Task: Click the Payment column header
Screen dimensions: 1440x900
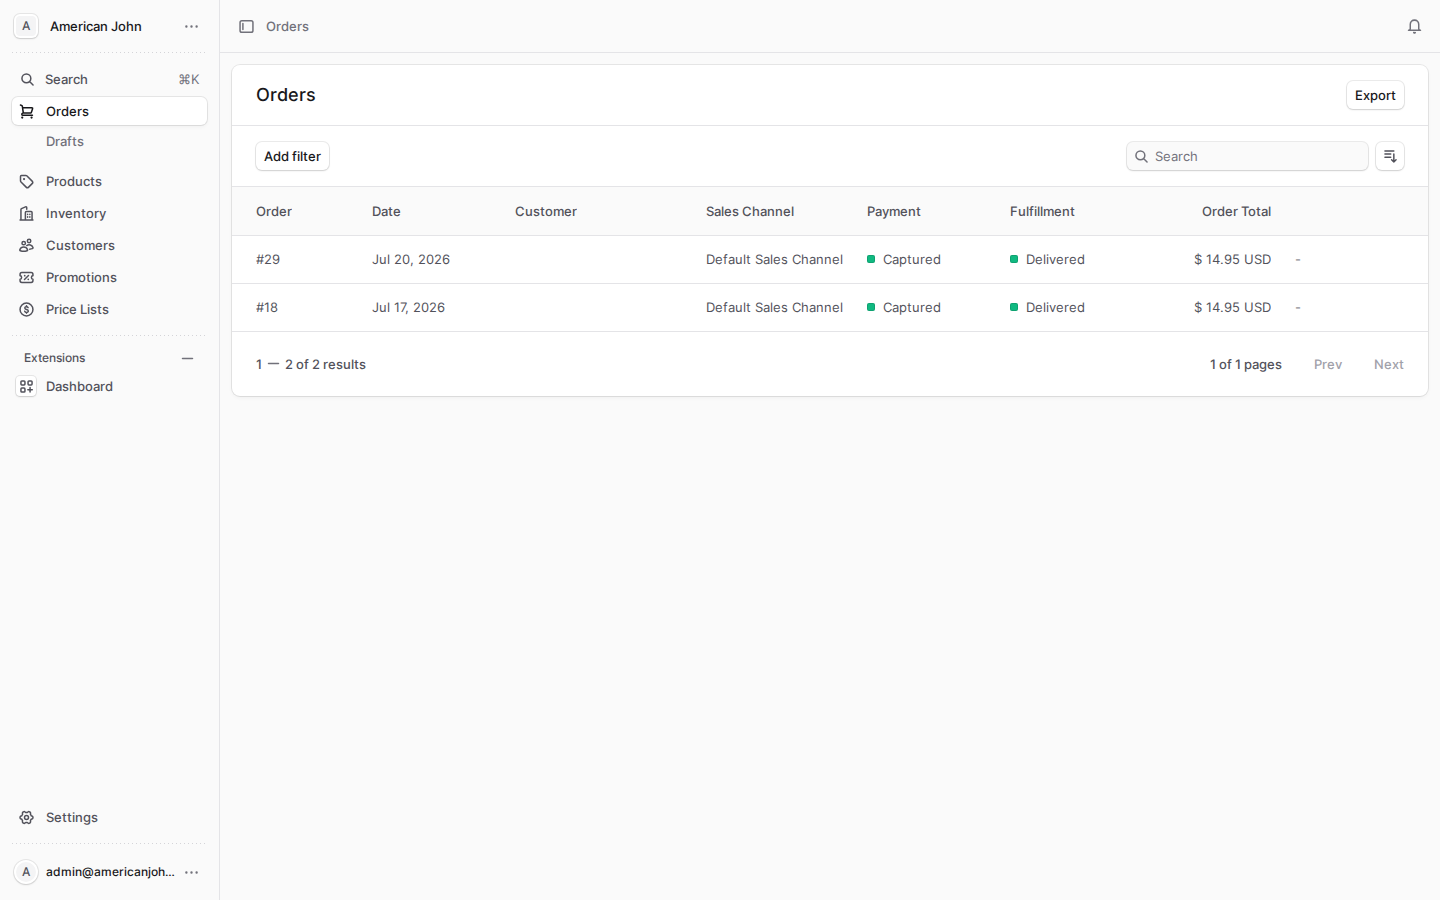Action: 893,211
